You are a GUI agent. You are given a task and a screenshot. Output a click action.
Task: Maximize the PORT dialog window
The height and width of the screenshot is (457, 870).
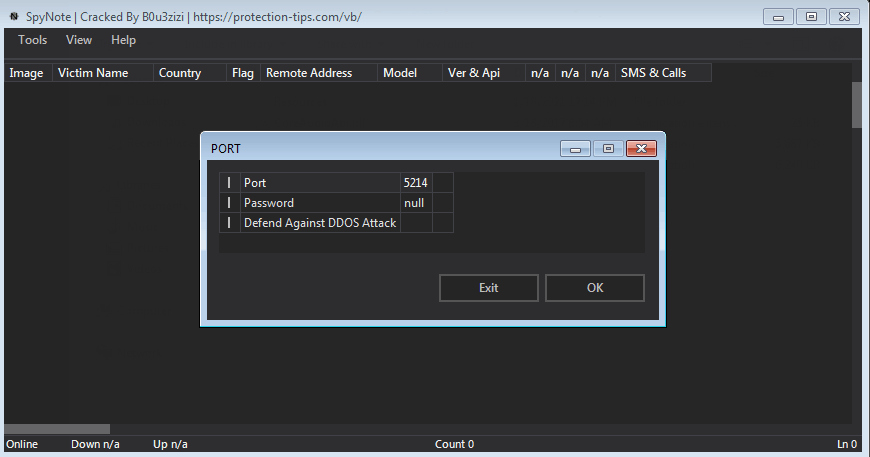608,149
